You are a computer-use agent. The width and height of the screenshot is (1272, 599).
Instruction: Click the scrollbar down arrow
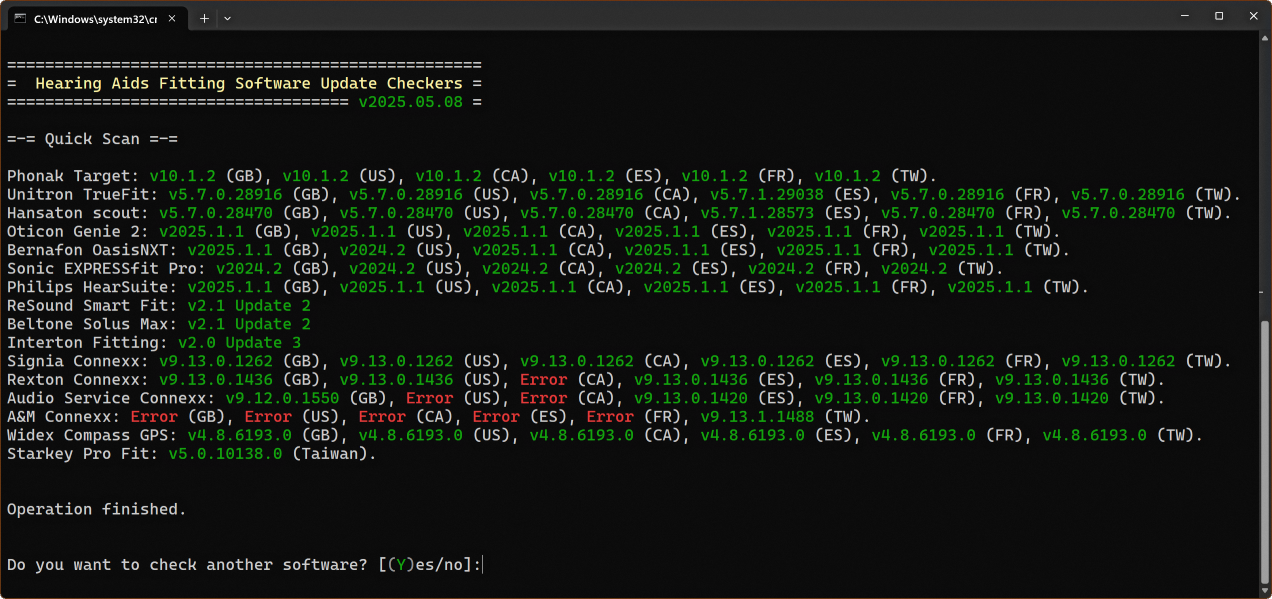pos(1264,592)
